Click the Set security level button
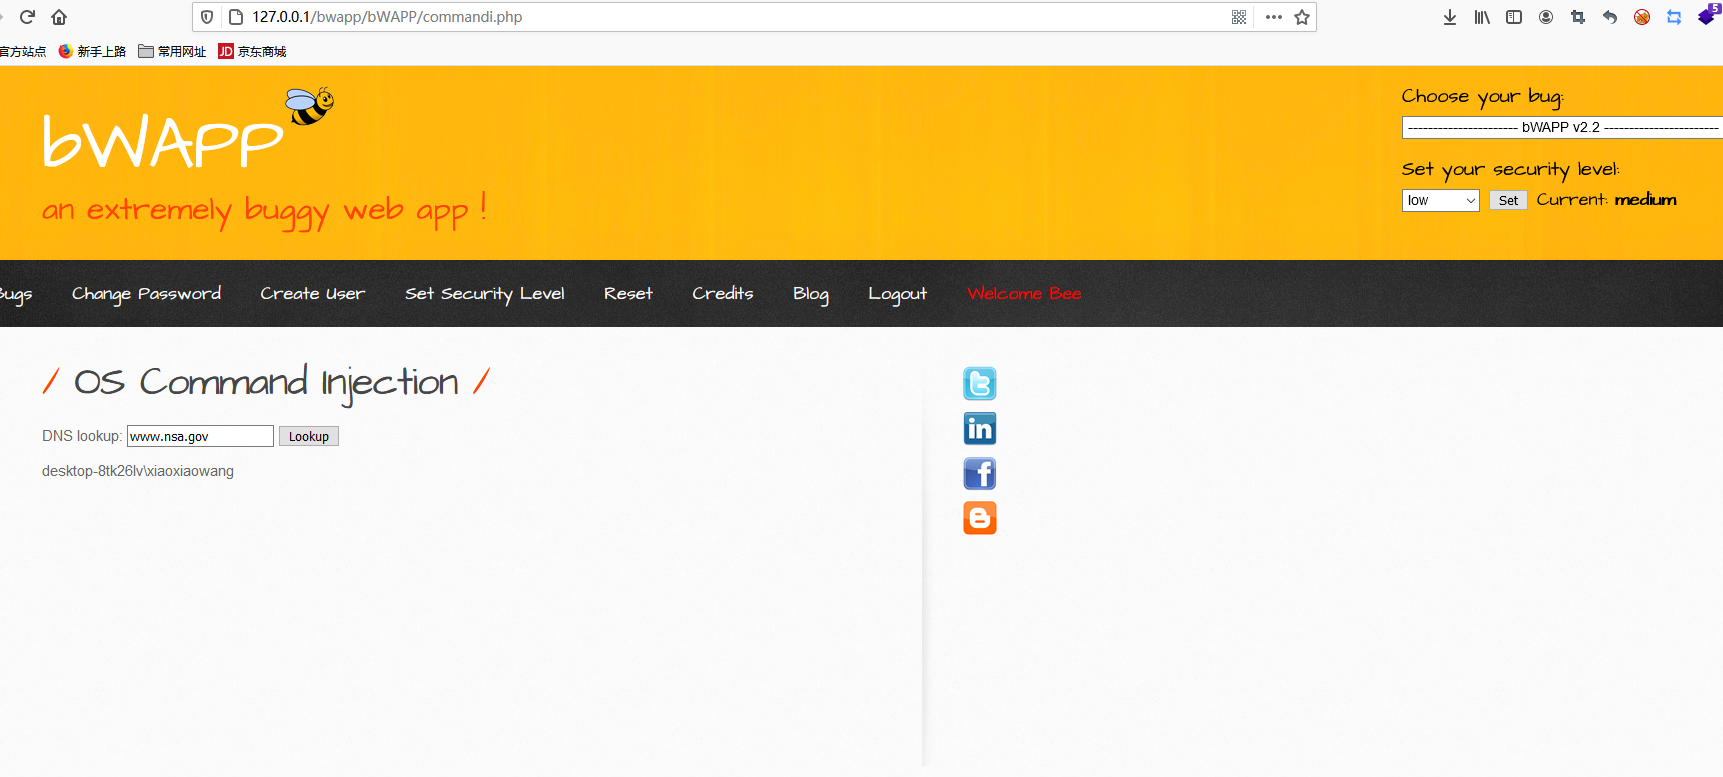1723x777 pixels. 1508,200
